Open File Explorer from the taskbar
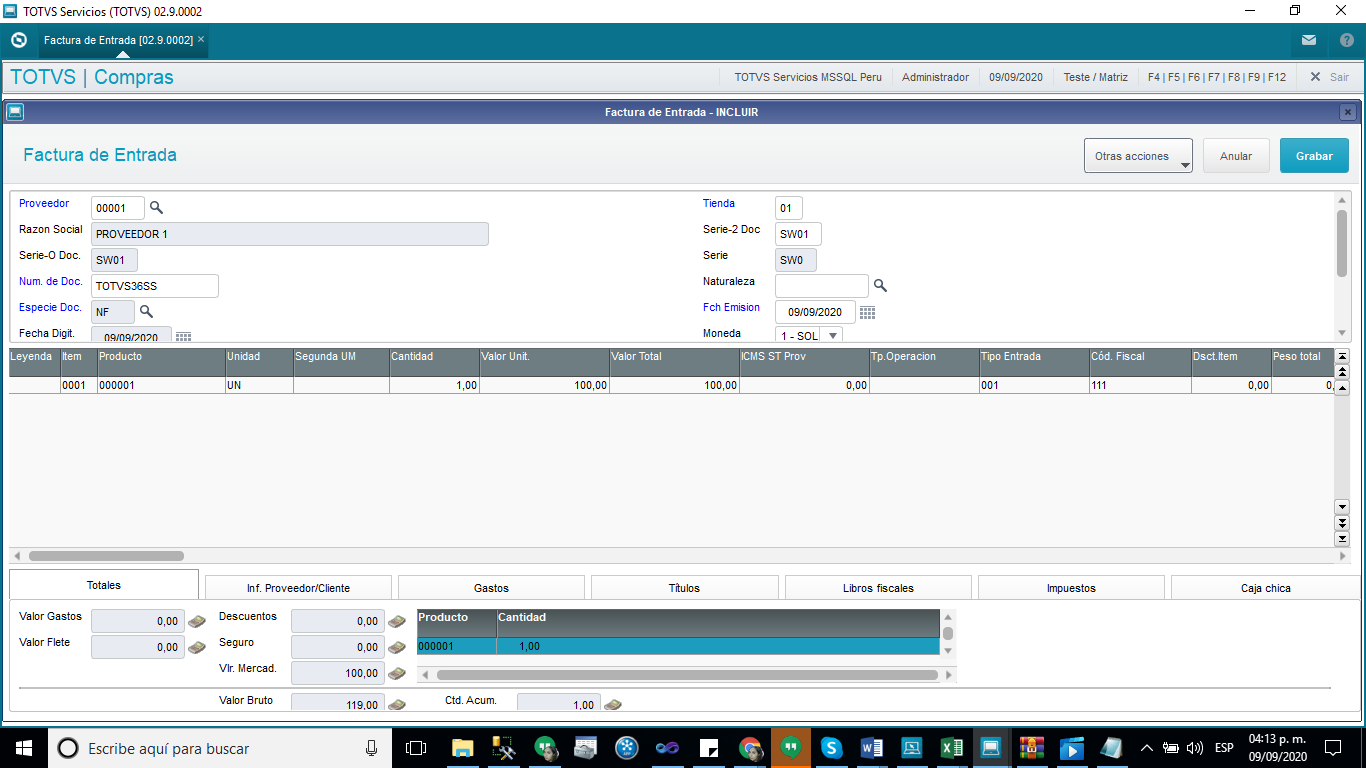The image size is (1366, 768). tap(462, 748)
